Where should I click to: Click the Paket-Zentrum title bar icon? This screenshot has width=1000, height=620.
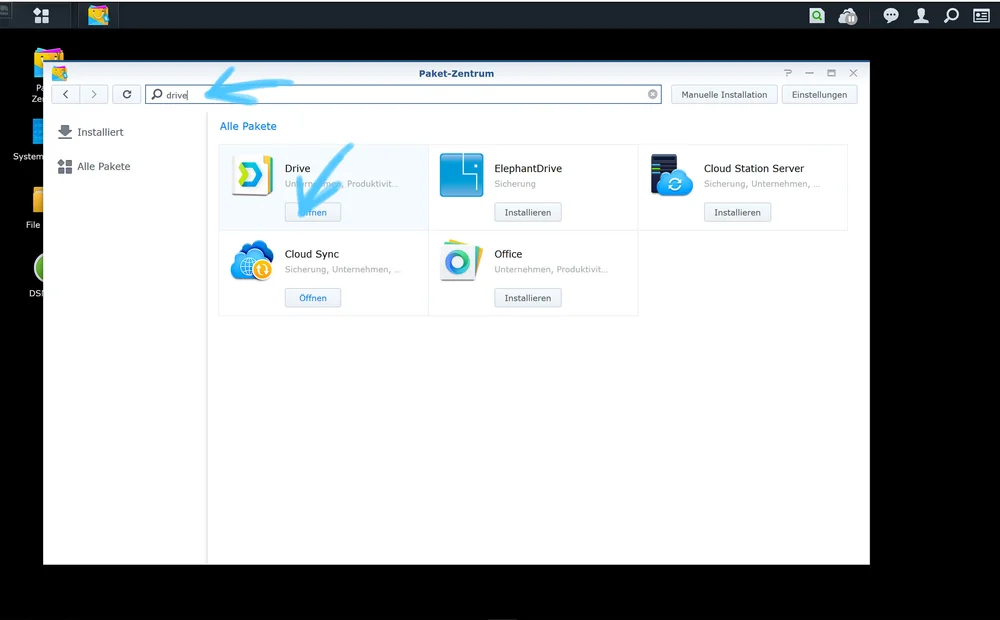[x=60, y=73]
